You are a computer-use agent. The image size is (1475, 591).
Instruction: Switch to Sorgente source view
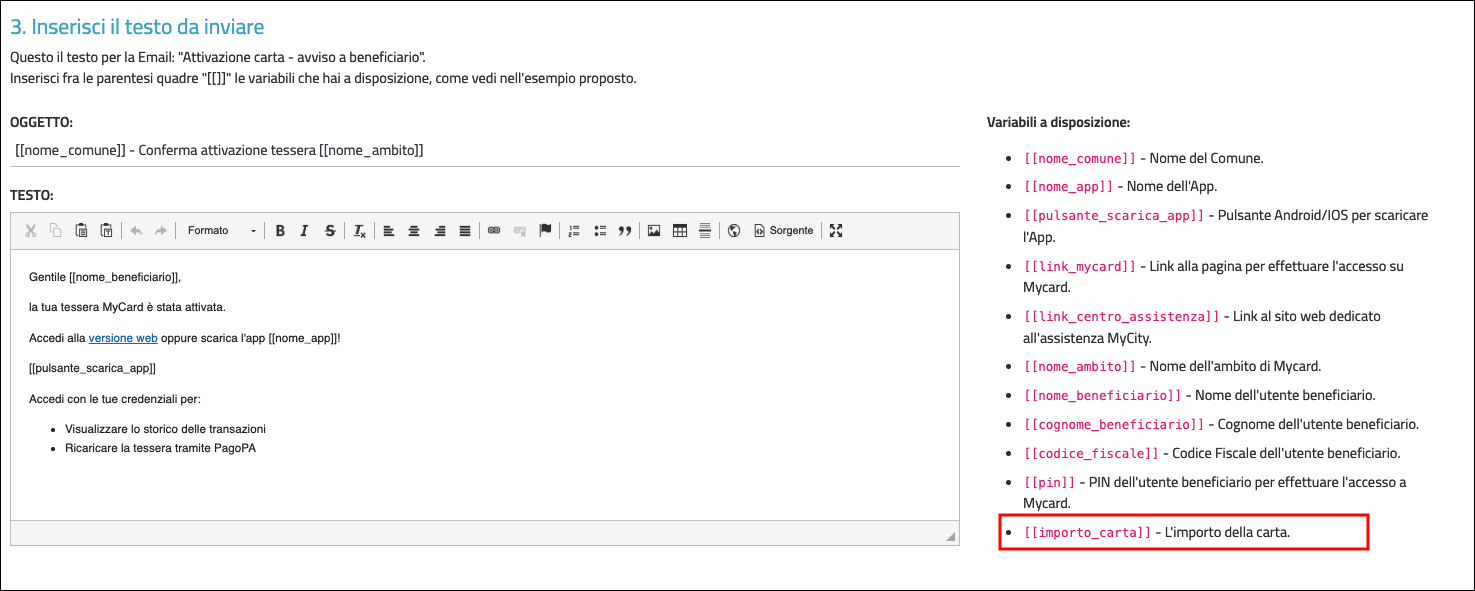click(x=783, y=231)
